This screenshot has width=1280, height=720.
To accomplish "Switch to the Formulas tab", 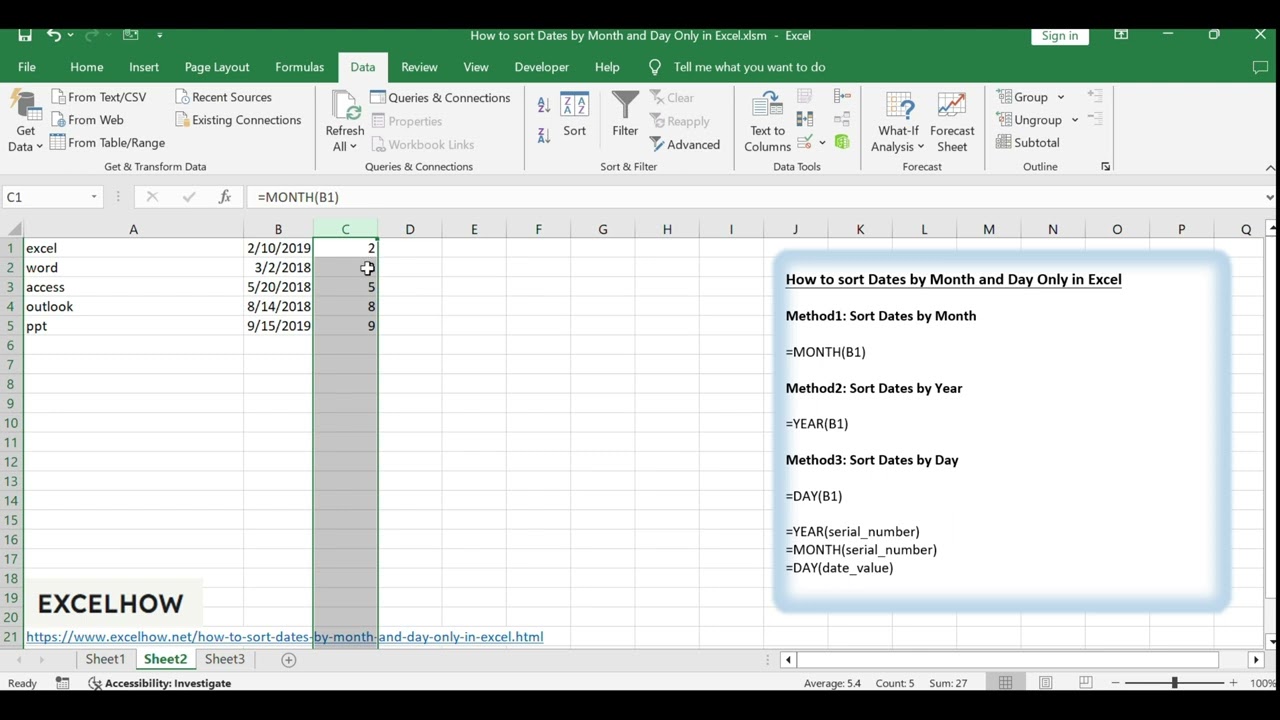I will pyautogui.click(x=299, y=67).
